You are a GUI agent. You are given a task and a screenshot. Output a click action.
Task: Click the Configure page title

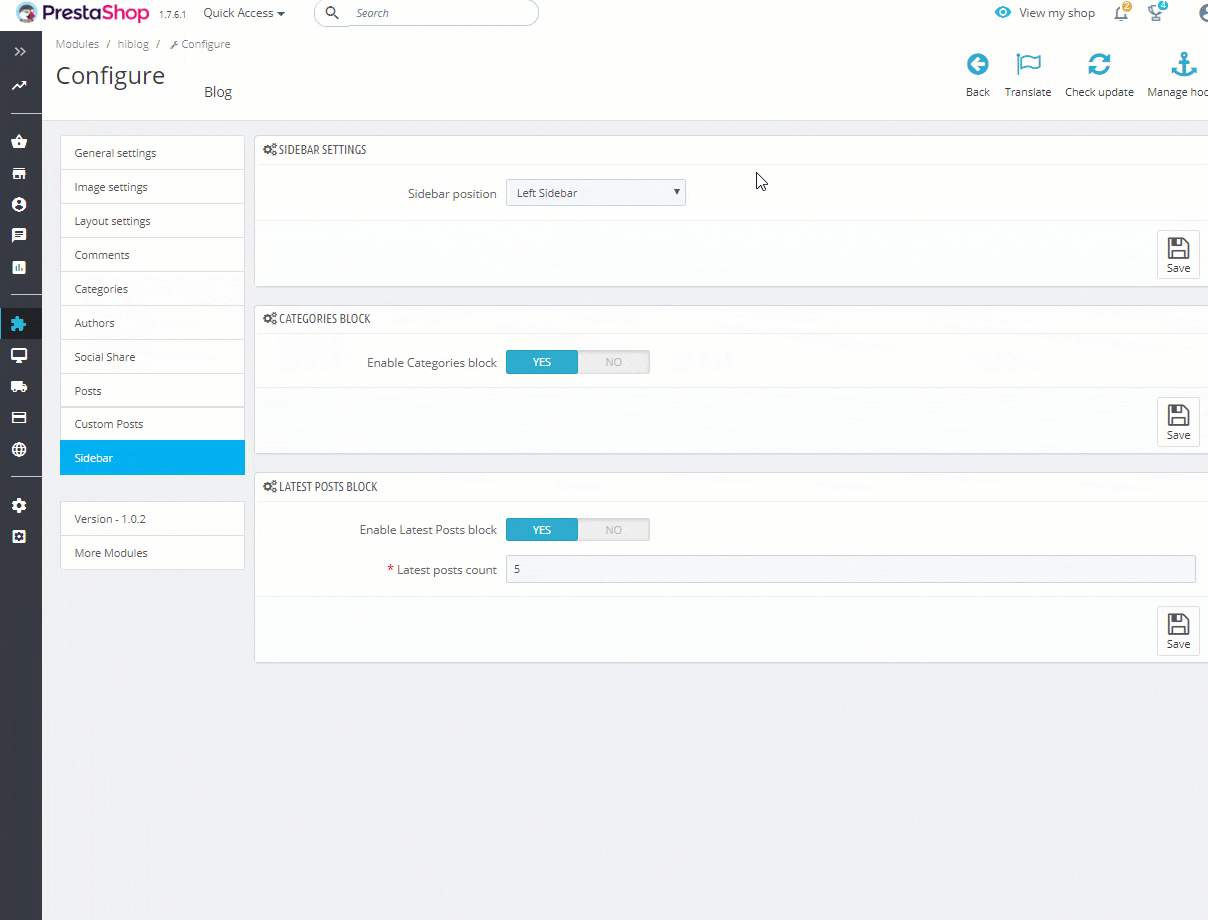tap(110, 76)
